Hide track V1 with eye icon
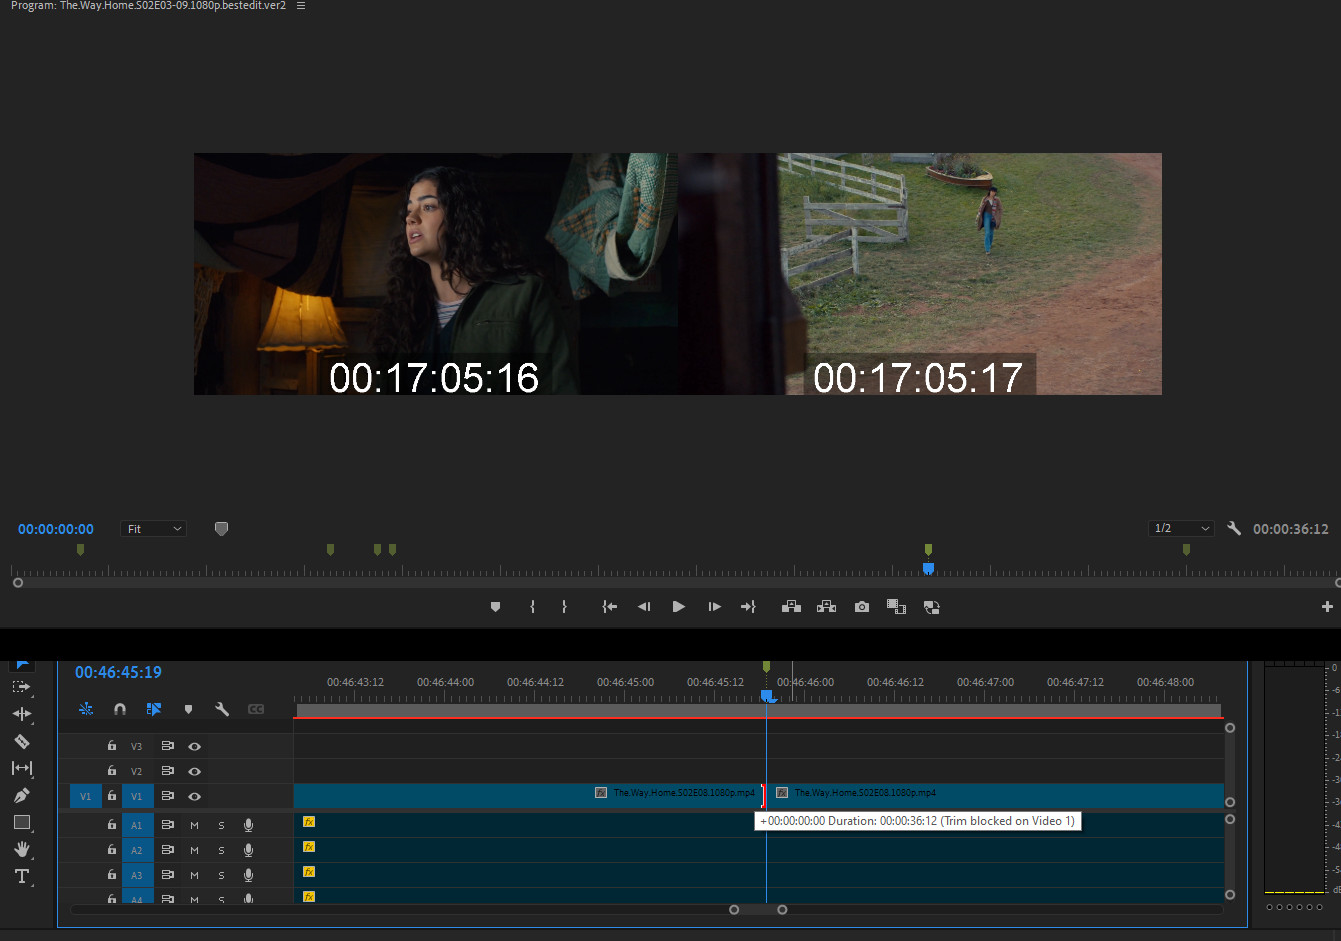Image resolution: width=1341 pixels, height=941 pixels. [195, 797]
